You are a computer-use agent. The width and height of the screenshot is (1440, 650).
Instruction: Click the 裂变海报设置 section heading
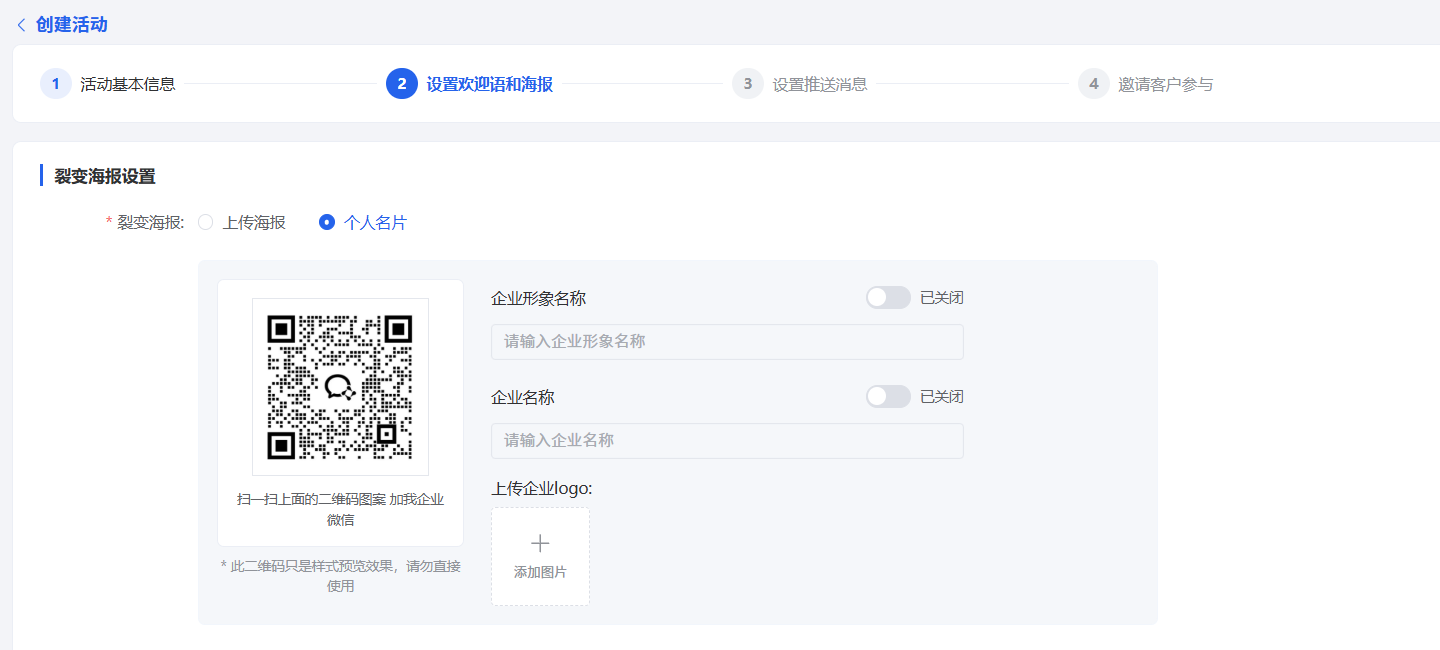(105, 176)
